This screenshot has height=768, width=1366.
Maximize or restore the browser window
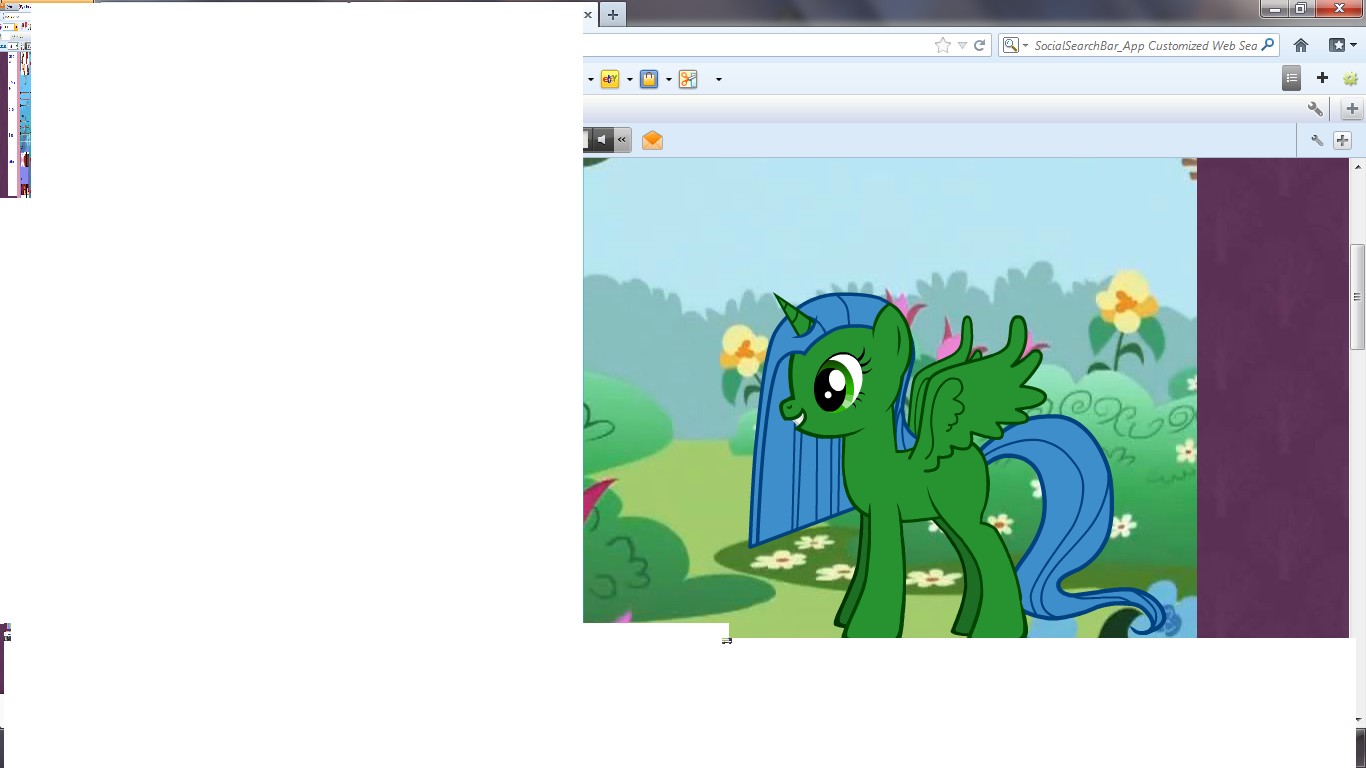coord(1301,8)
